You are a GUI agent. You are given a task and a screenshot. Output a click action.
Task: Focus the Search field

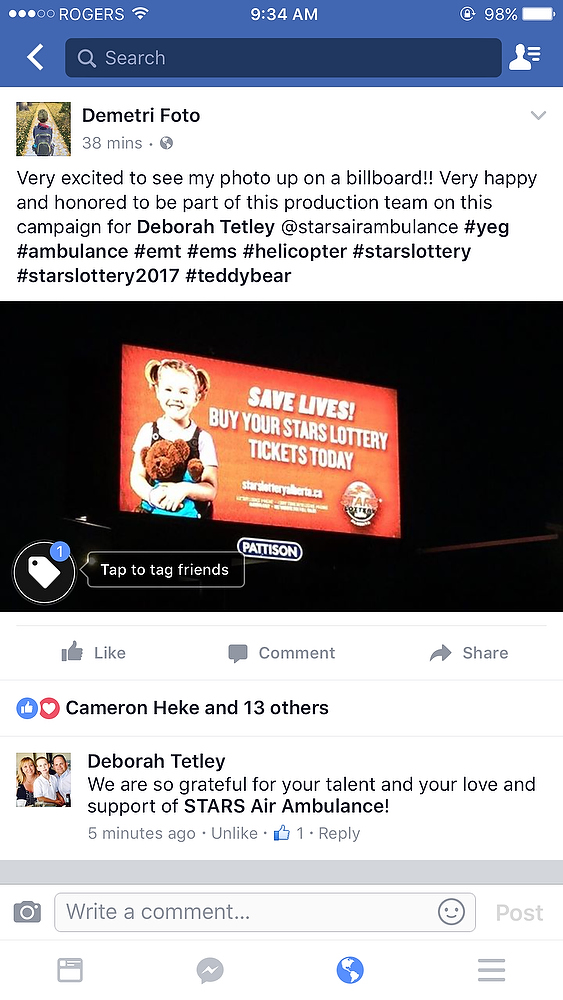point(283,57)
